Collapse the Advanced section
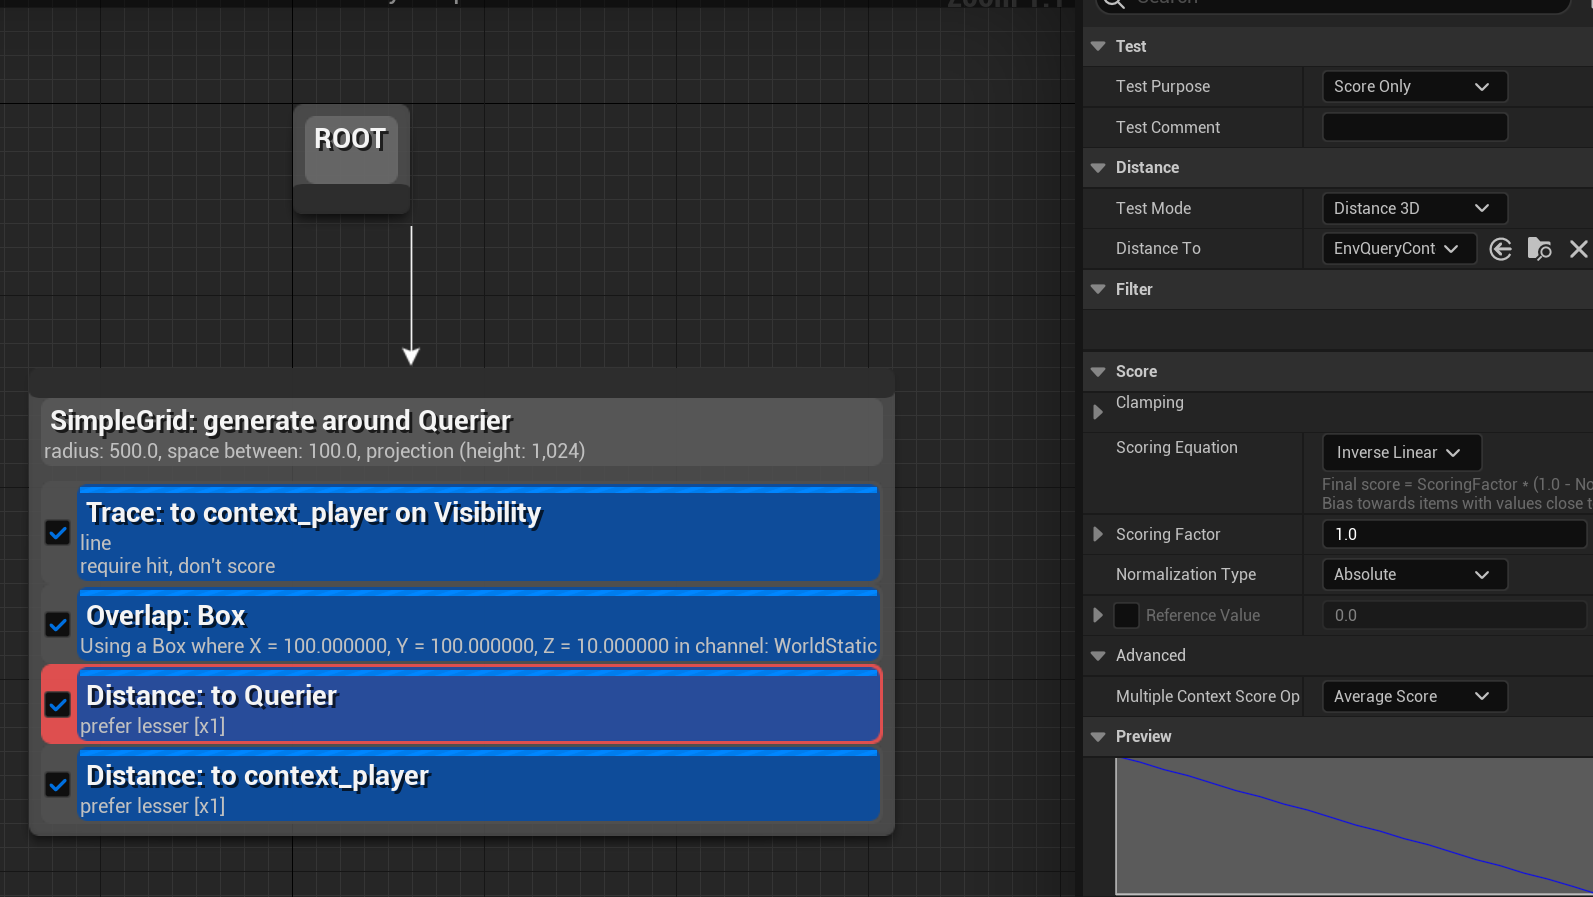The width and height of the screenshot is (1593, 897). point(1098,656)
